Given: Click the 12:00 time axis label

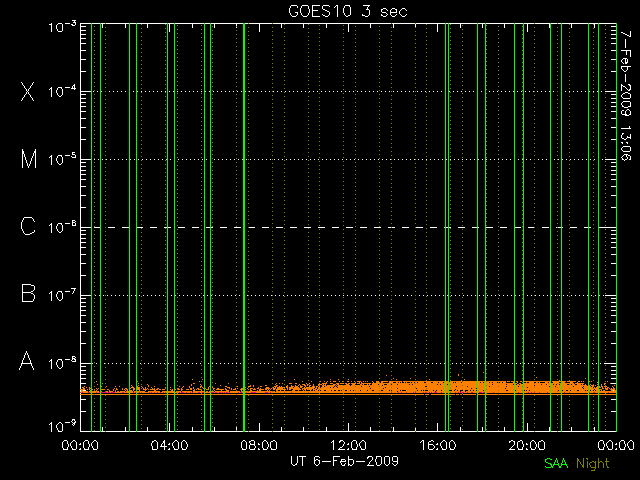Looking at the screenshot, I should coord(348,445).
